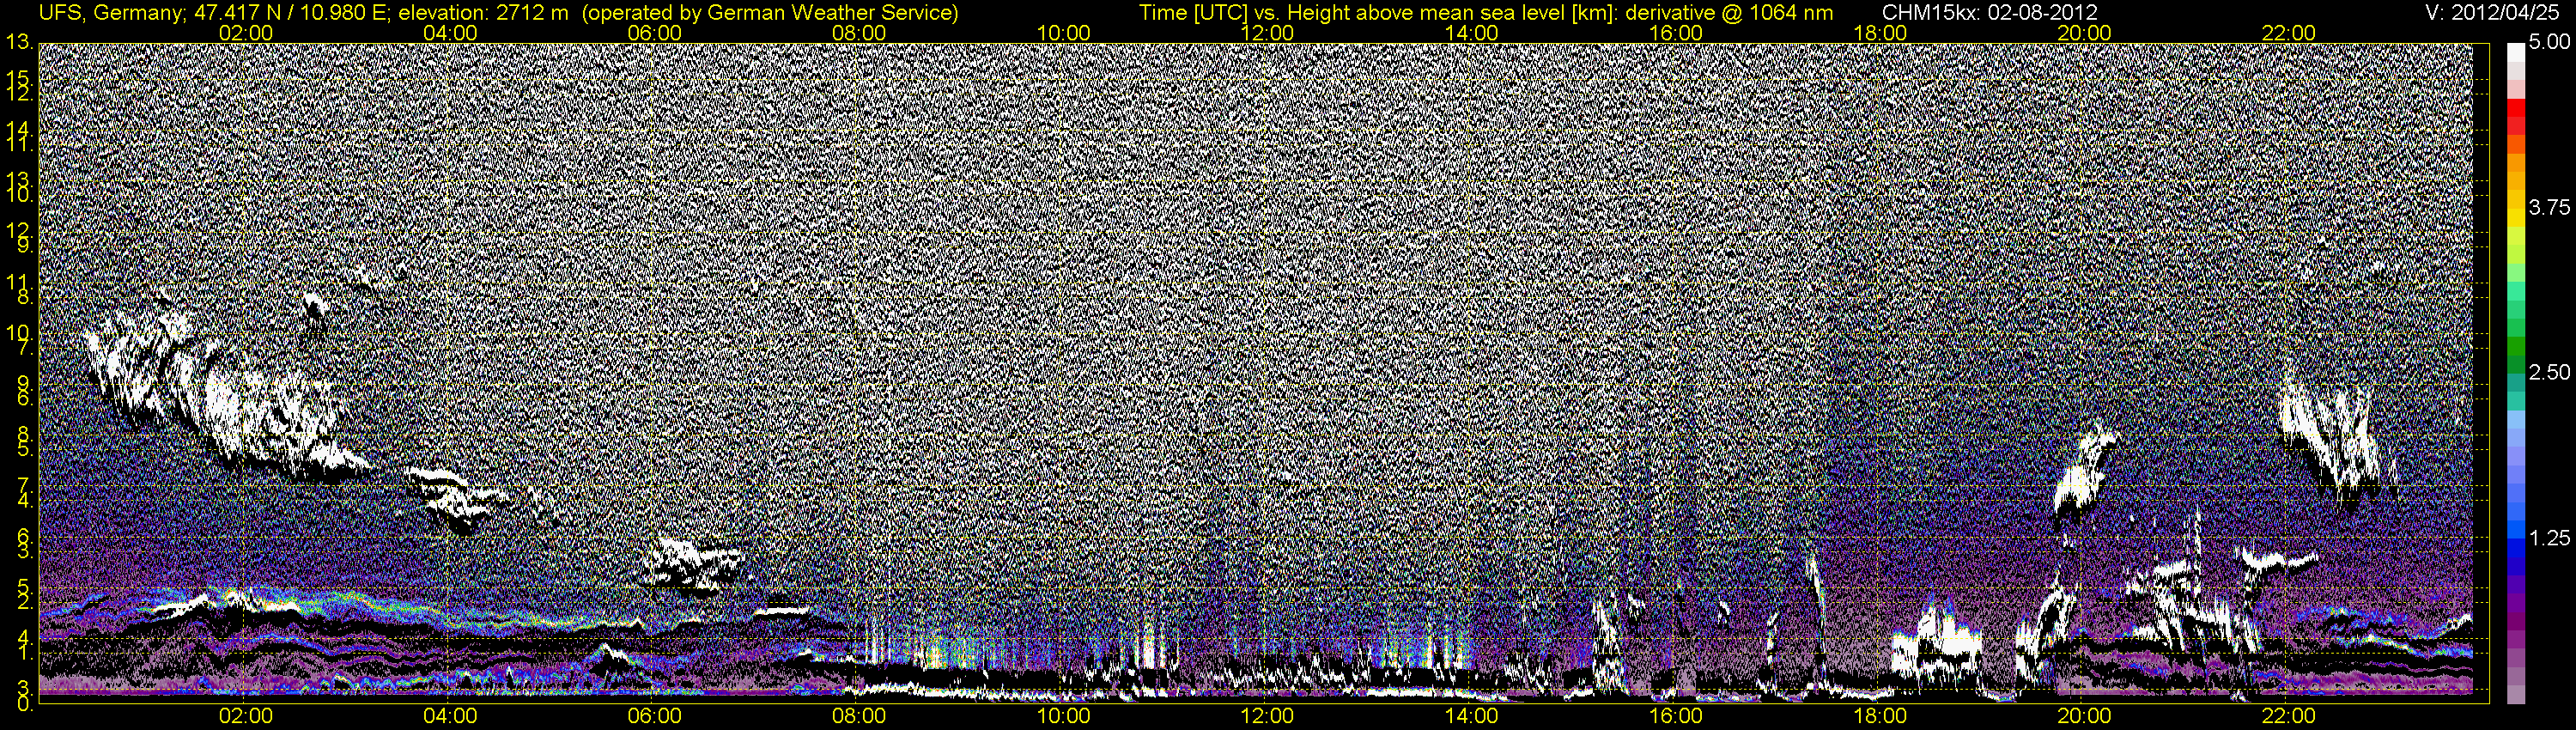Viewport: 2576px width, 730px height.
Task: Click the 20:00 label on top time axis
Action: [x=2084, y=33]
